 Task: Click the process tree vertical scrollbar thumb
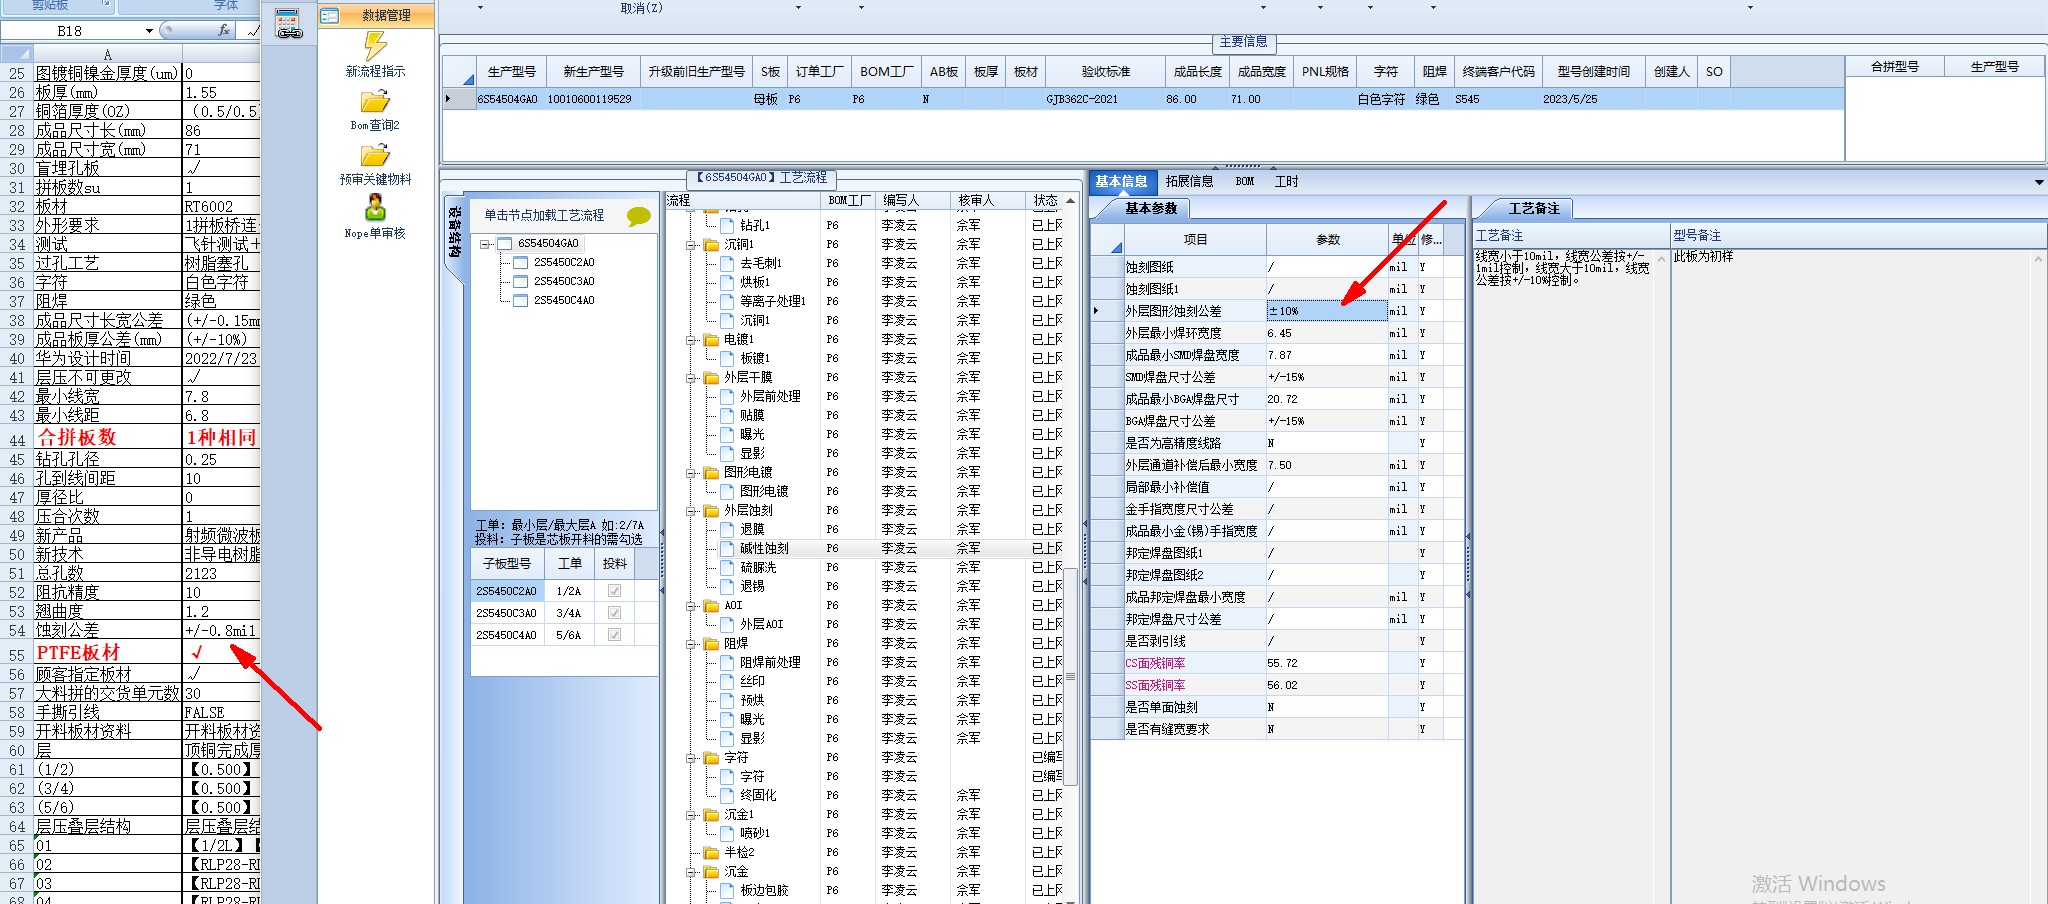[x=1070, y=677]
